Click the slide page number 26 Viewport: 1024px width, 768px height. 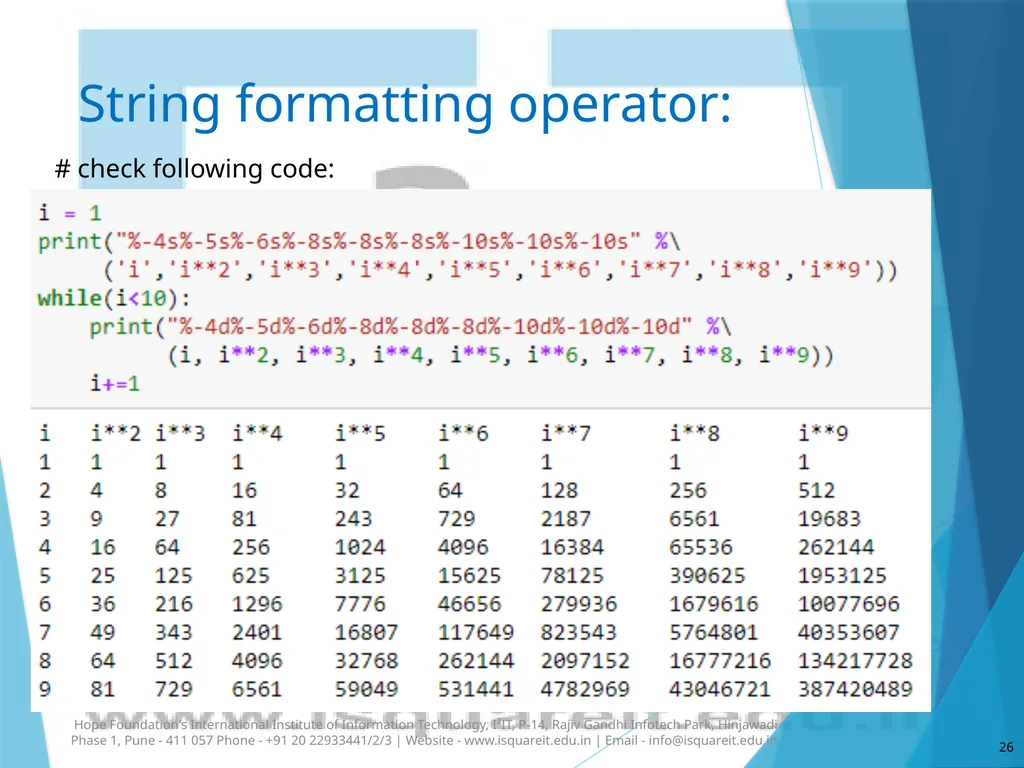1006,747
